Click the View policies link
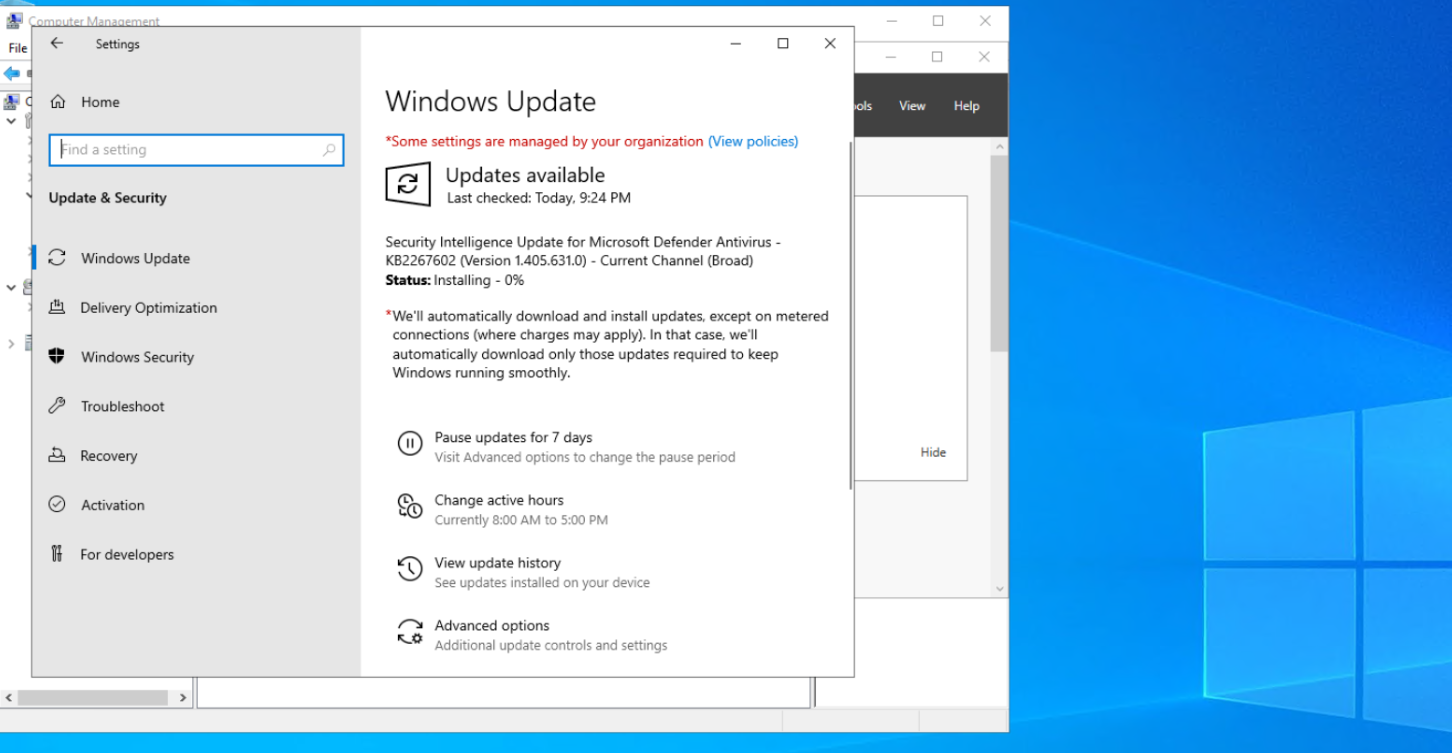The width and height of the screenshot is (1452, 753). pos(753,141)
